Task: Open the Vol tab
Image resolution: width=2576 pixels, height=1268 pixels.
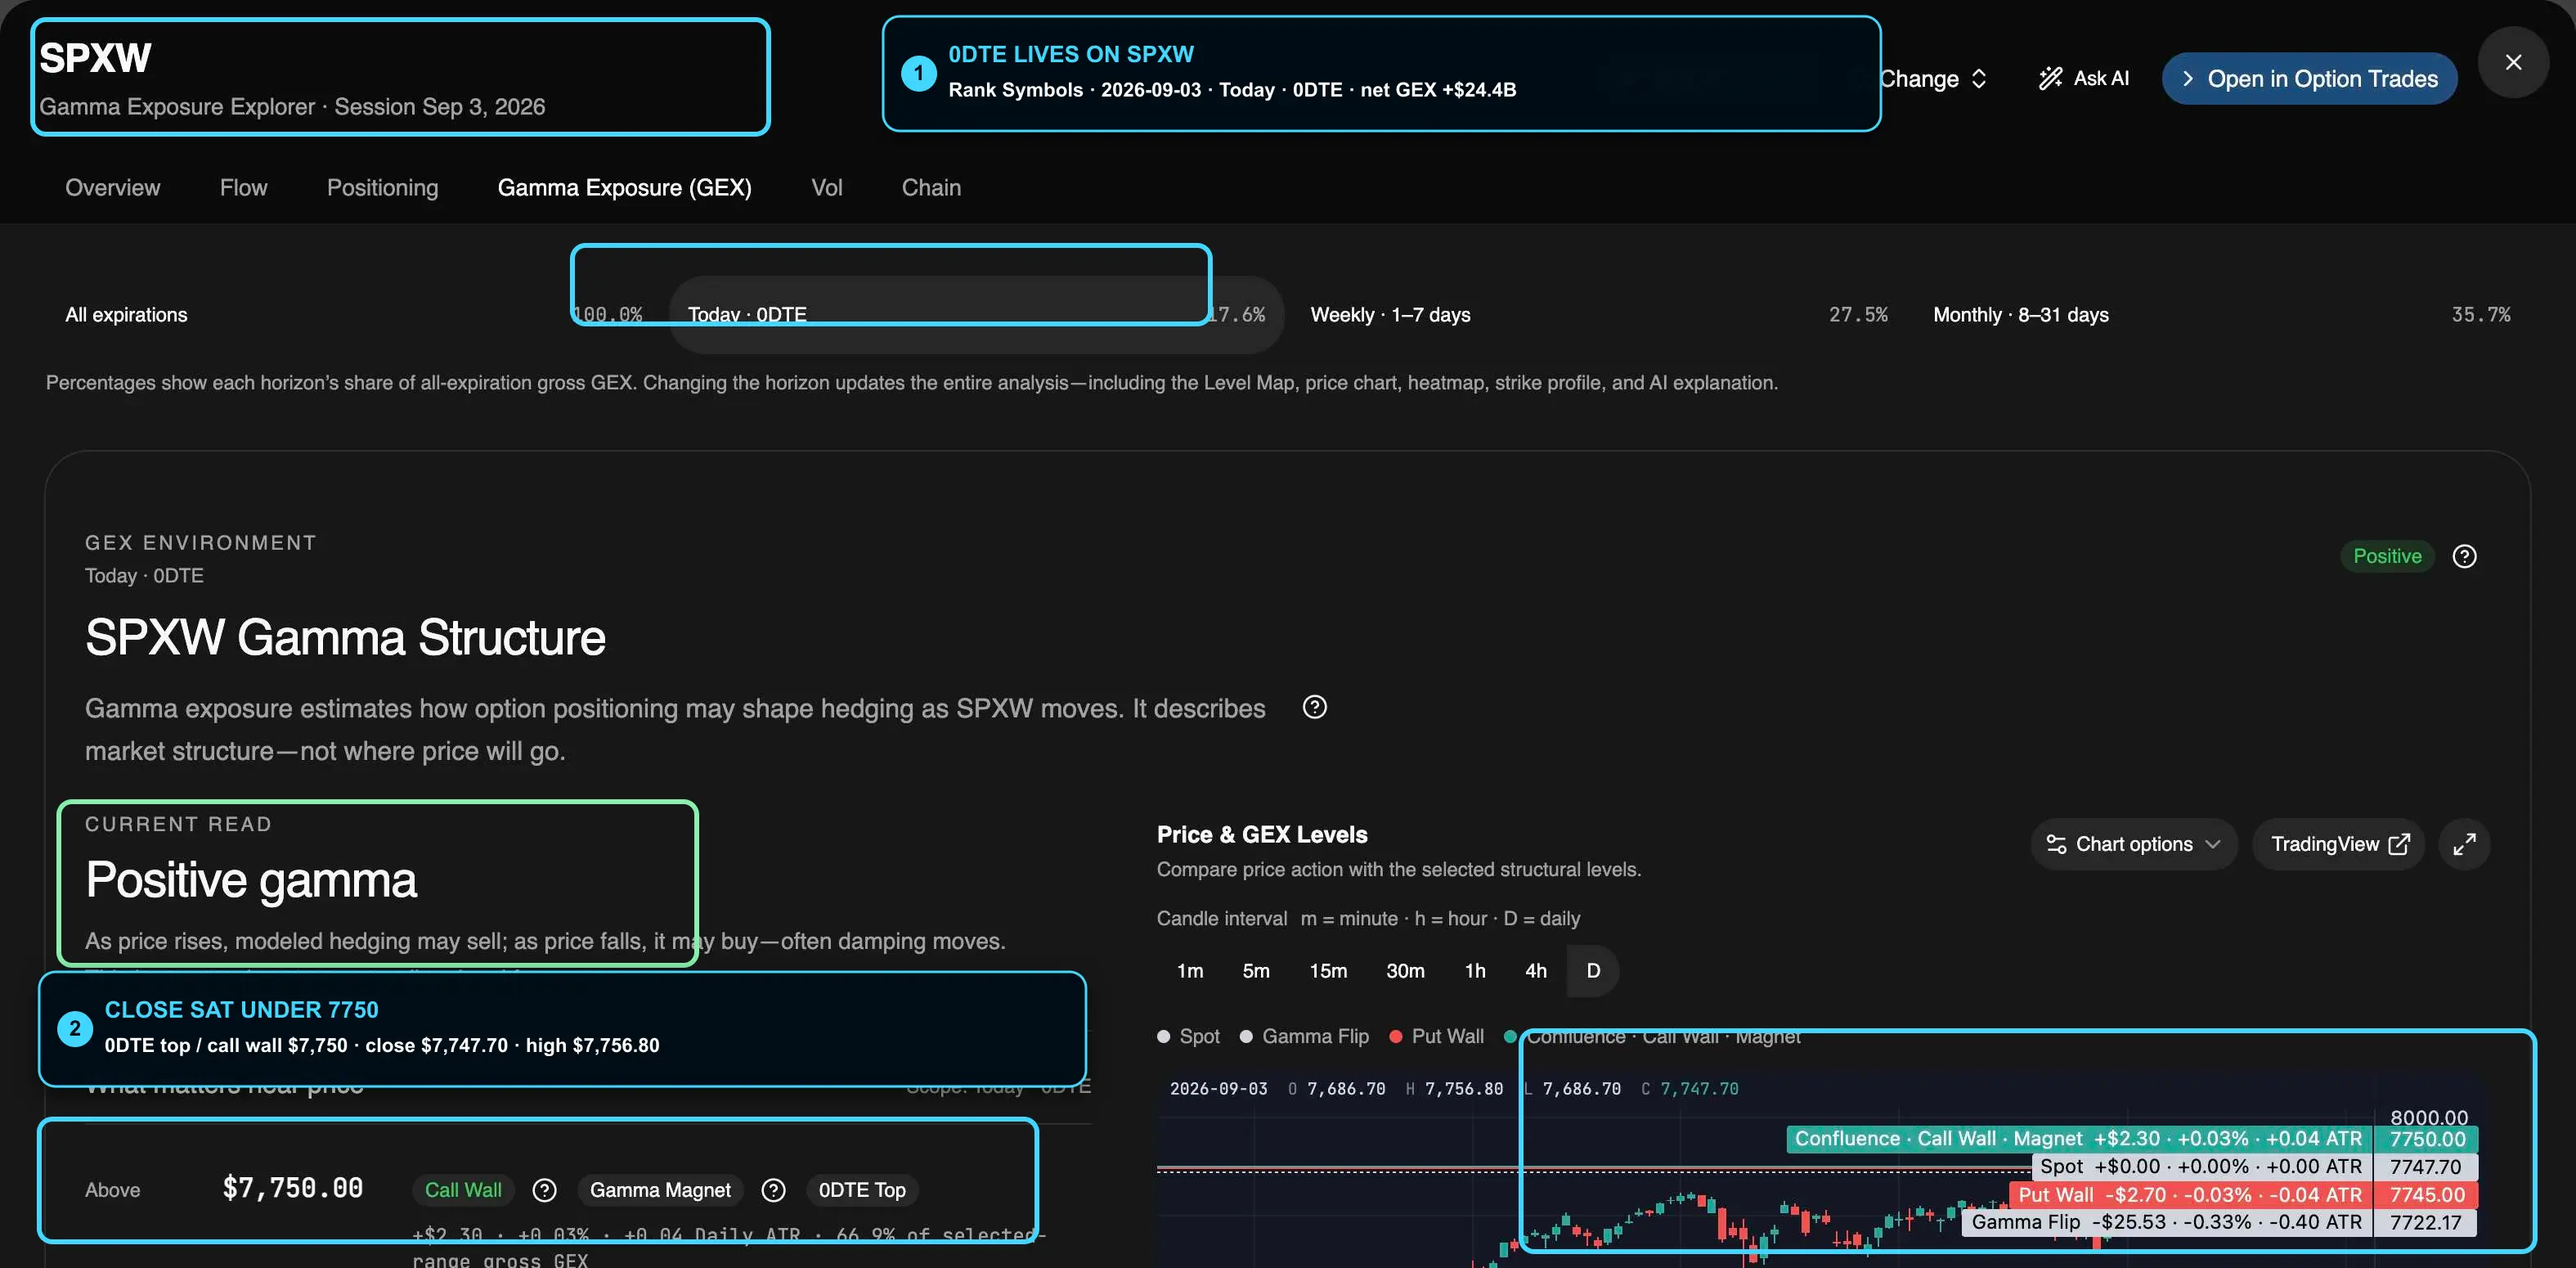Action: (x=827, y=188)
